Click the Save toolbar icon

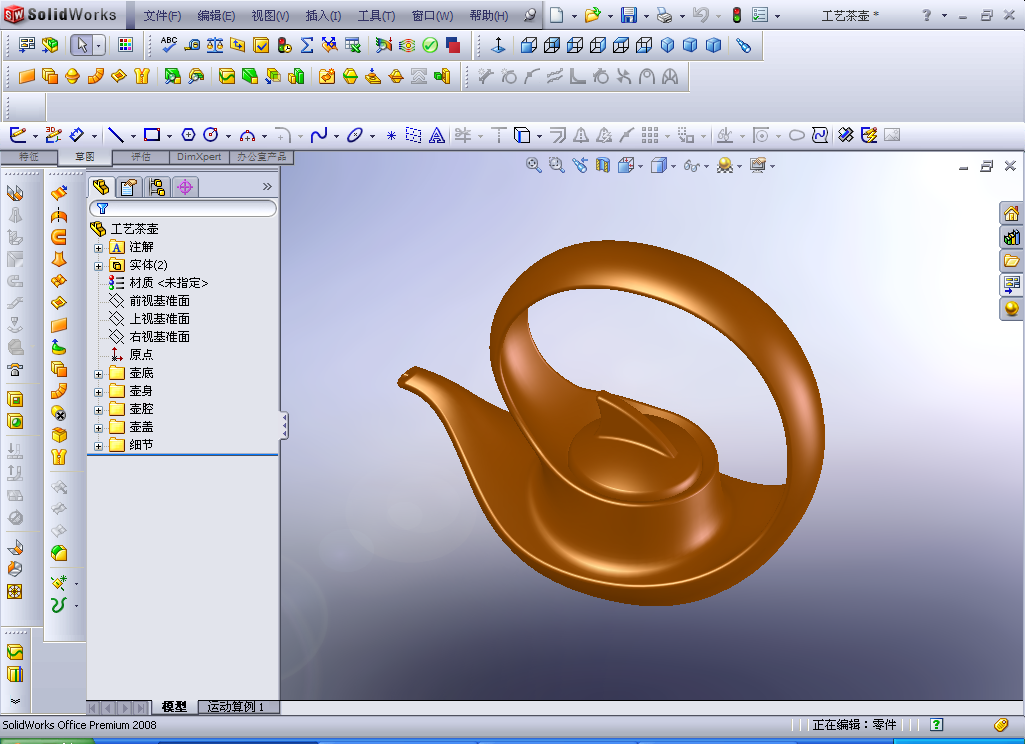point(629,15)
